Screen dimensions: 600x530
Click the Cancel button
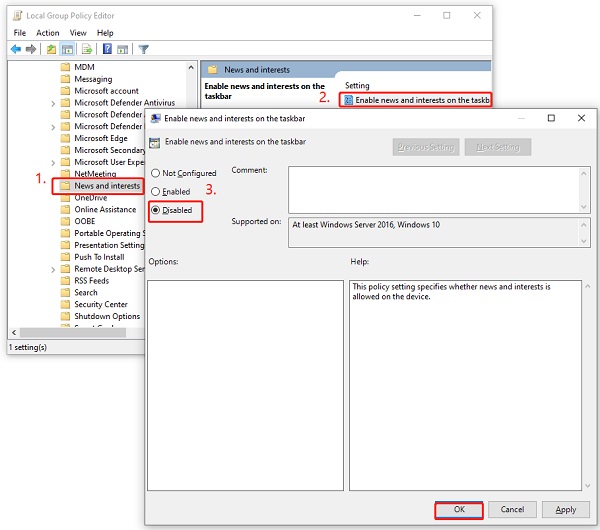pyautogui.click(x=512, y=510)
